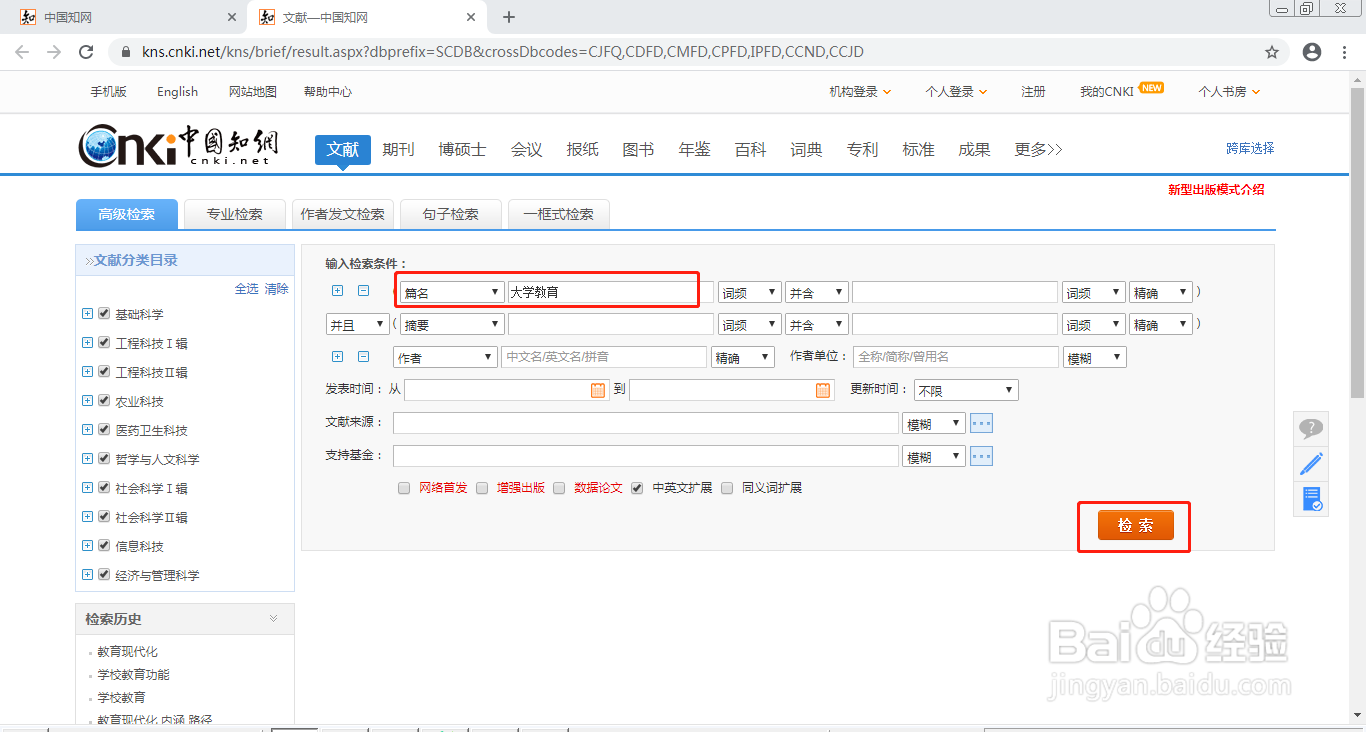Switch to the 专业检索 tab
The width and height of the screenshot is (1366, 732).
(234, 214)
